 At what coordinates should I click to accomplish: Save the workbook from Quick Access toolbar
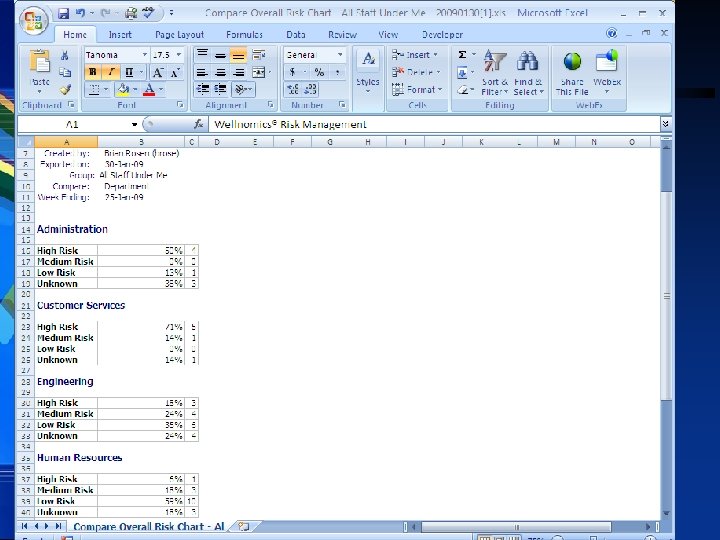(x=63, y=13)
